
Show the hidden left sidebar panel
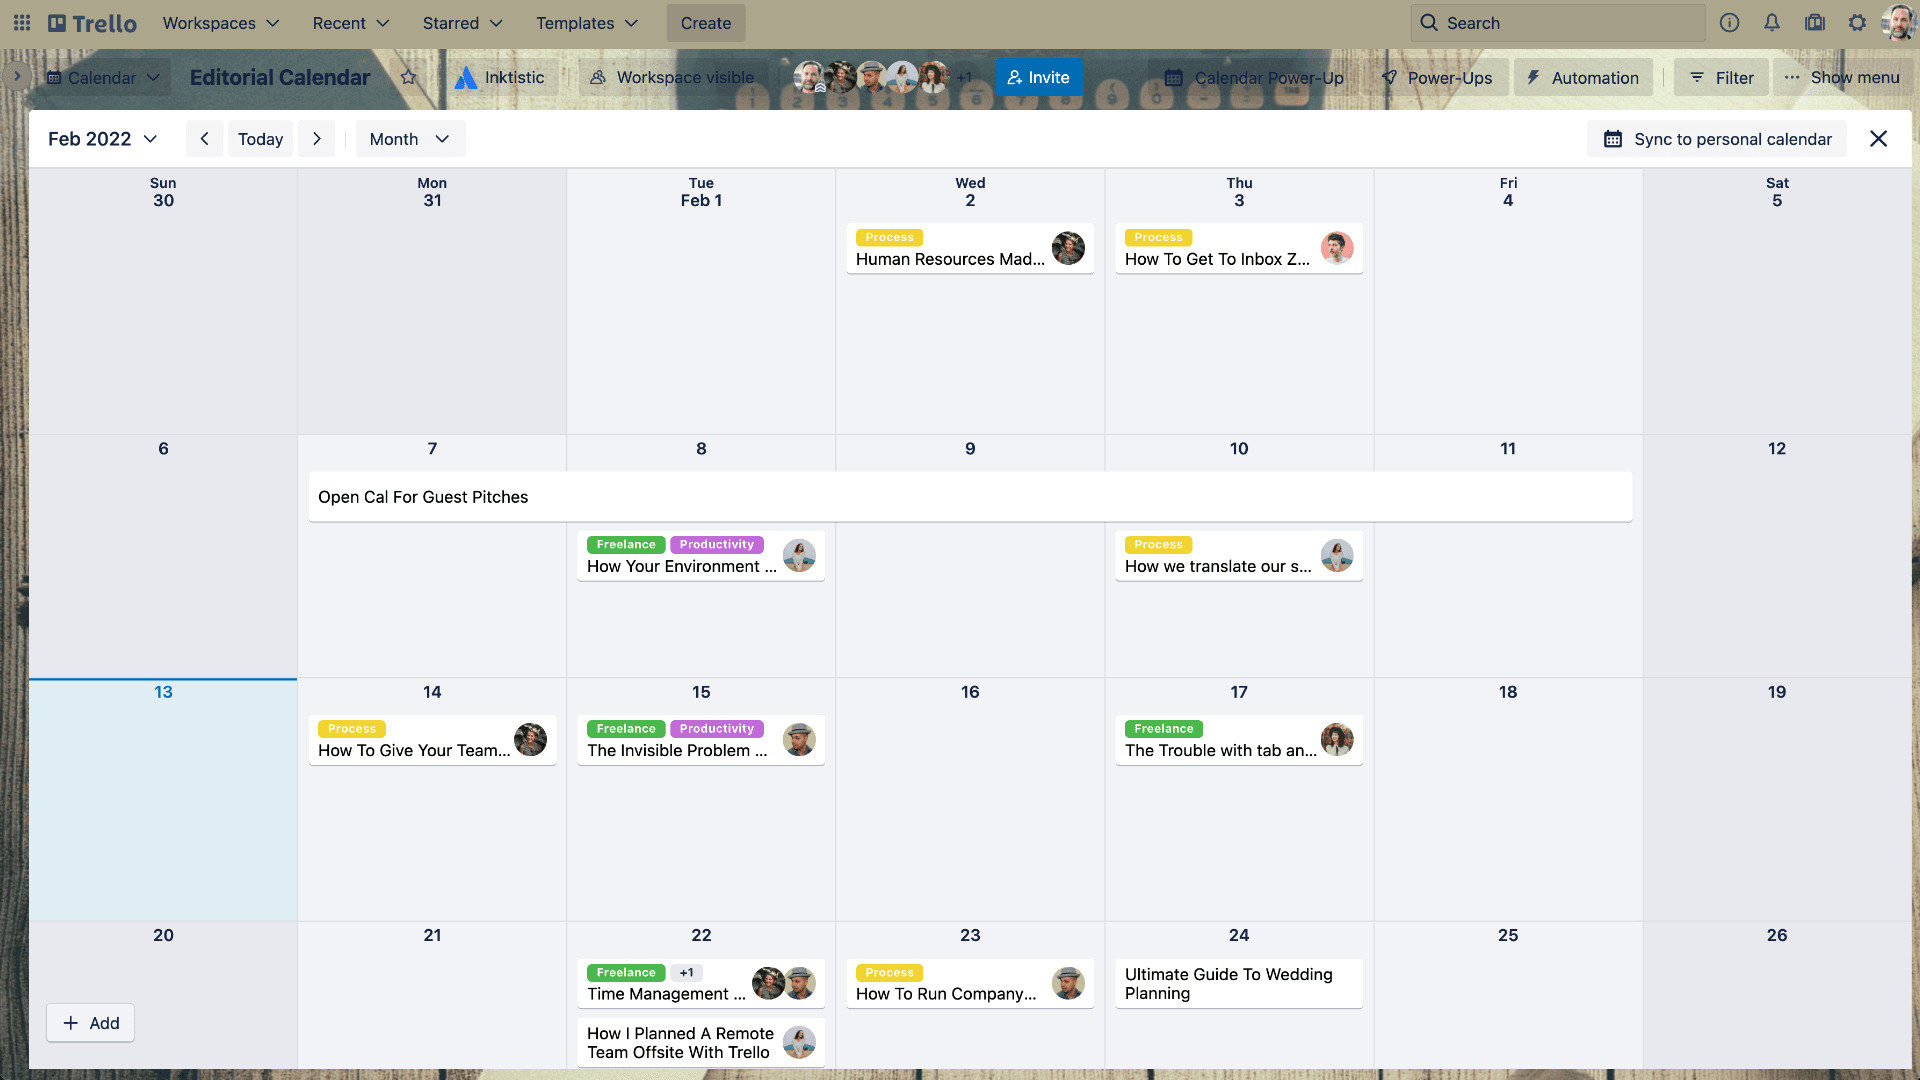coord(16,75)
